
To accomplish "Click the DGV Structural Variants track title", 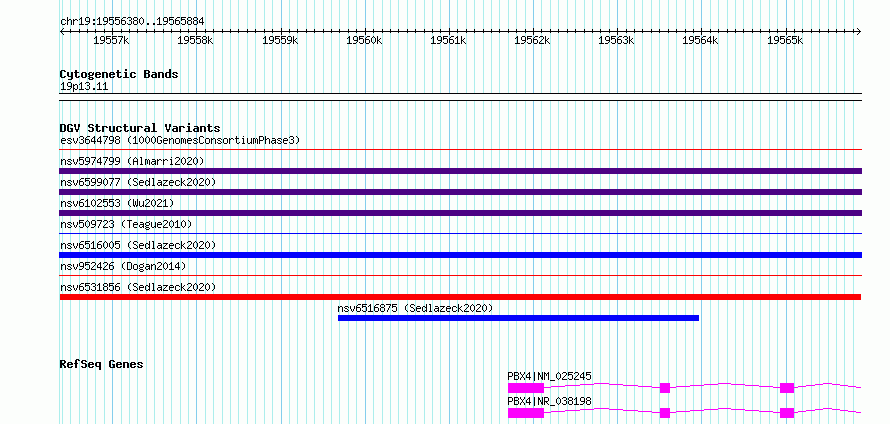I will tap(140, 128).
